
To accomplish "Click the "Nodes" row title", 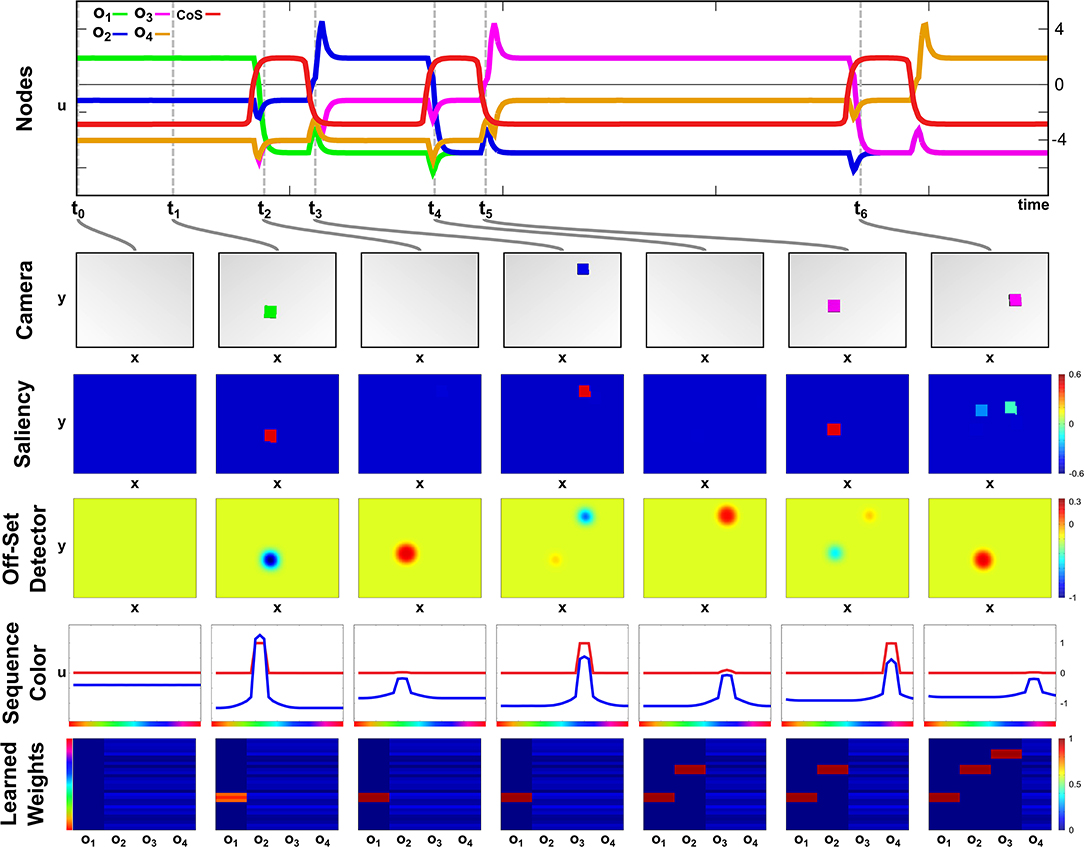I will click(x=24, y=98).
